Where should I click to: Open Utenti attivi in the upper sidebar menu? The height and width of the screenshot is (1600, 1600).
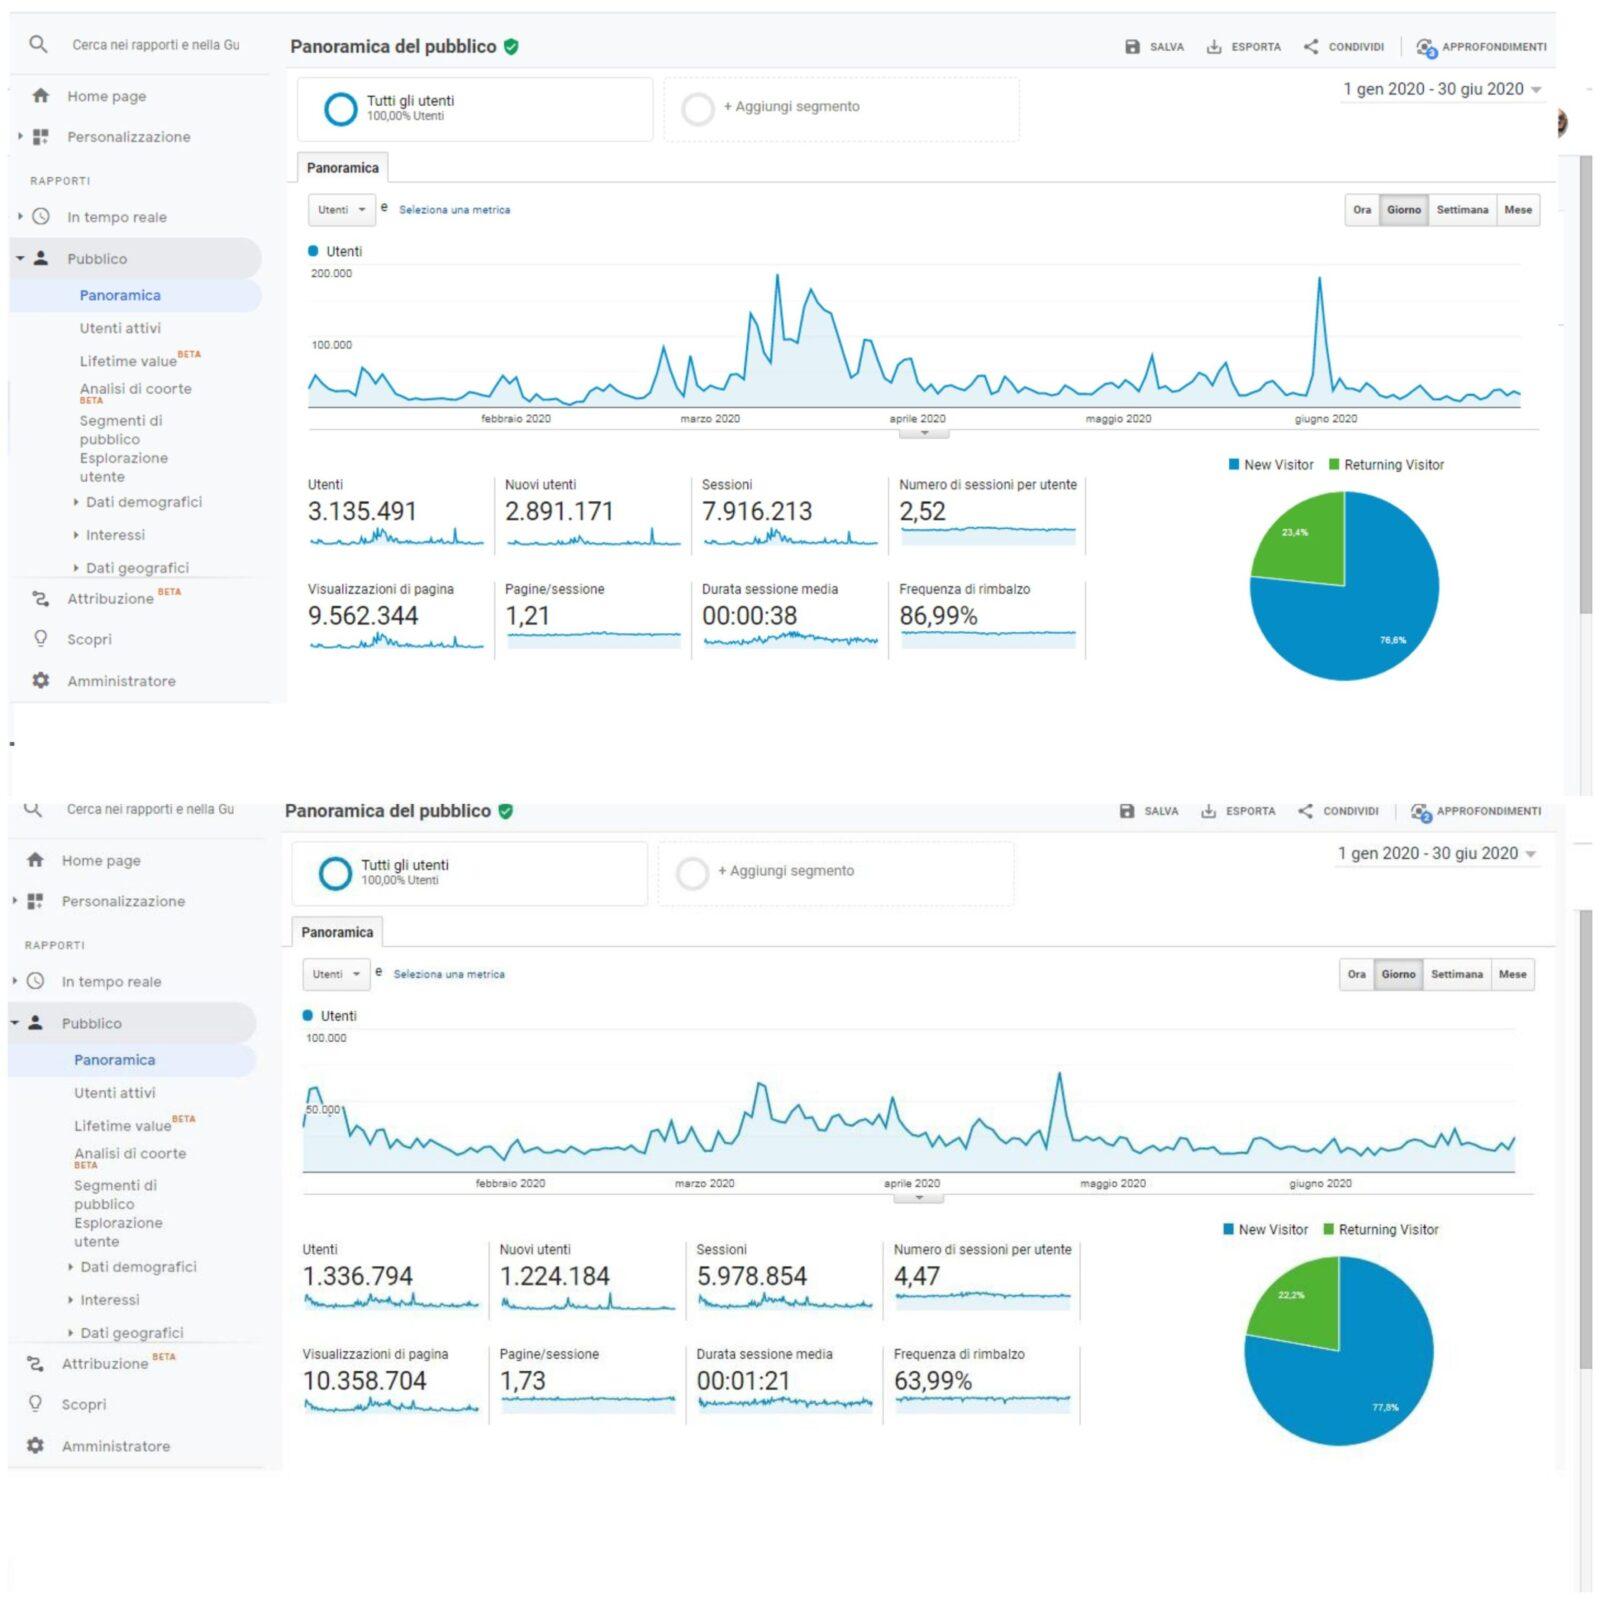click(x=120, y=328)
